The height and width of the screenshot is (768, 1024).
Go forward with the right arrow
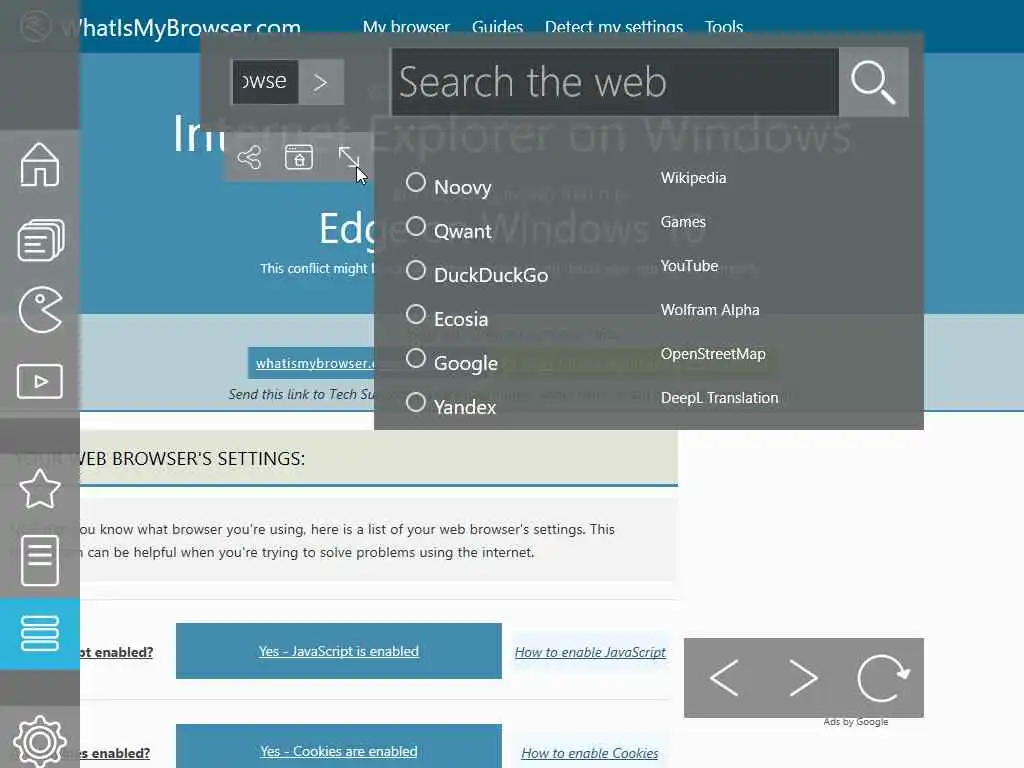(x=803, y=678)
